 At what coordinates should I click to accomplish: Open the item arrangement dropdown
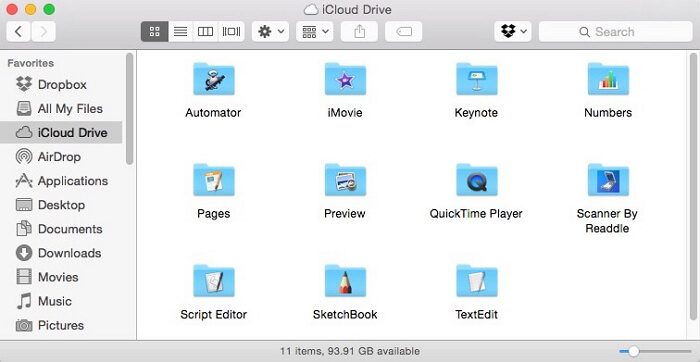point(315,32)
